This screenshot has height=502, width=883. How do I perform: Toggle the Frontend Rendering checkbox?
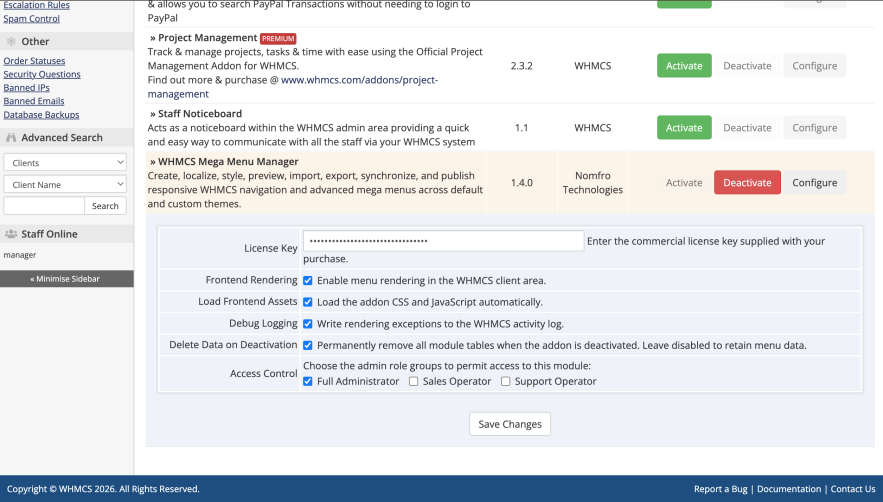(307, 281)
